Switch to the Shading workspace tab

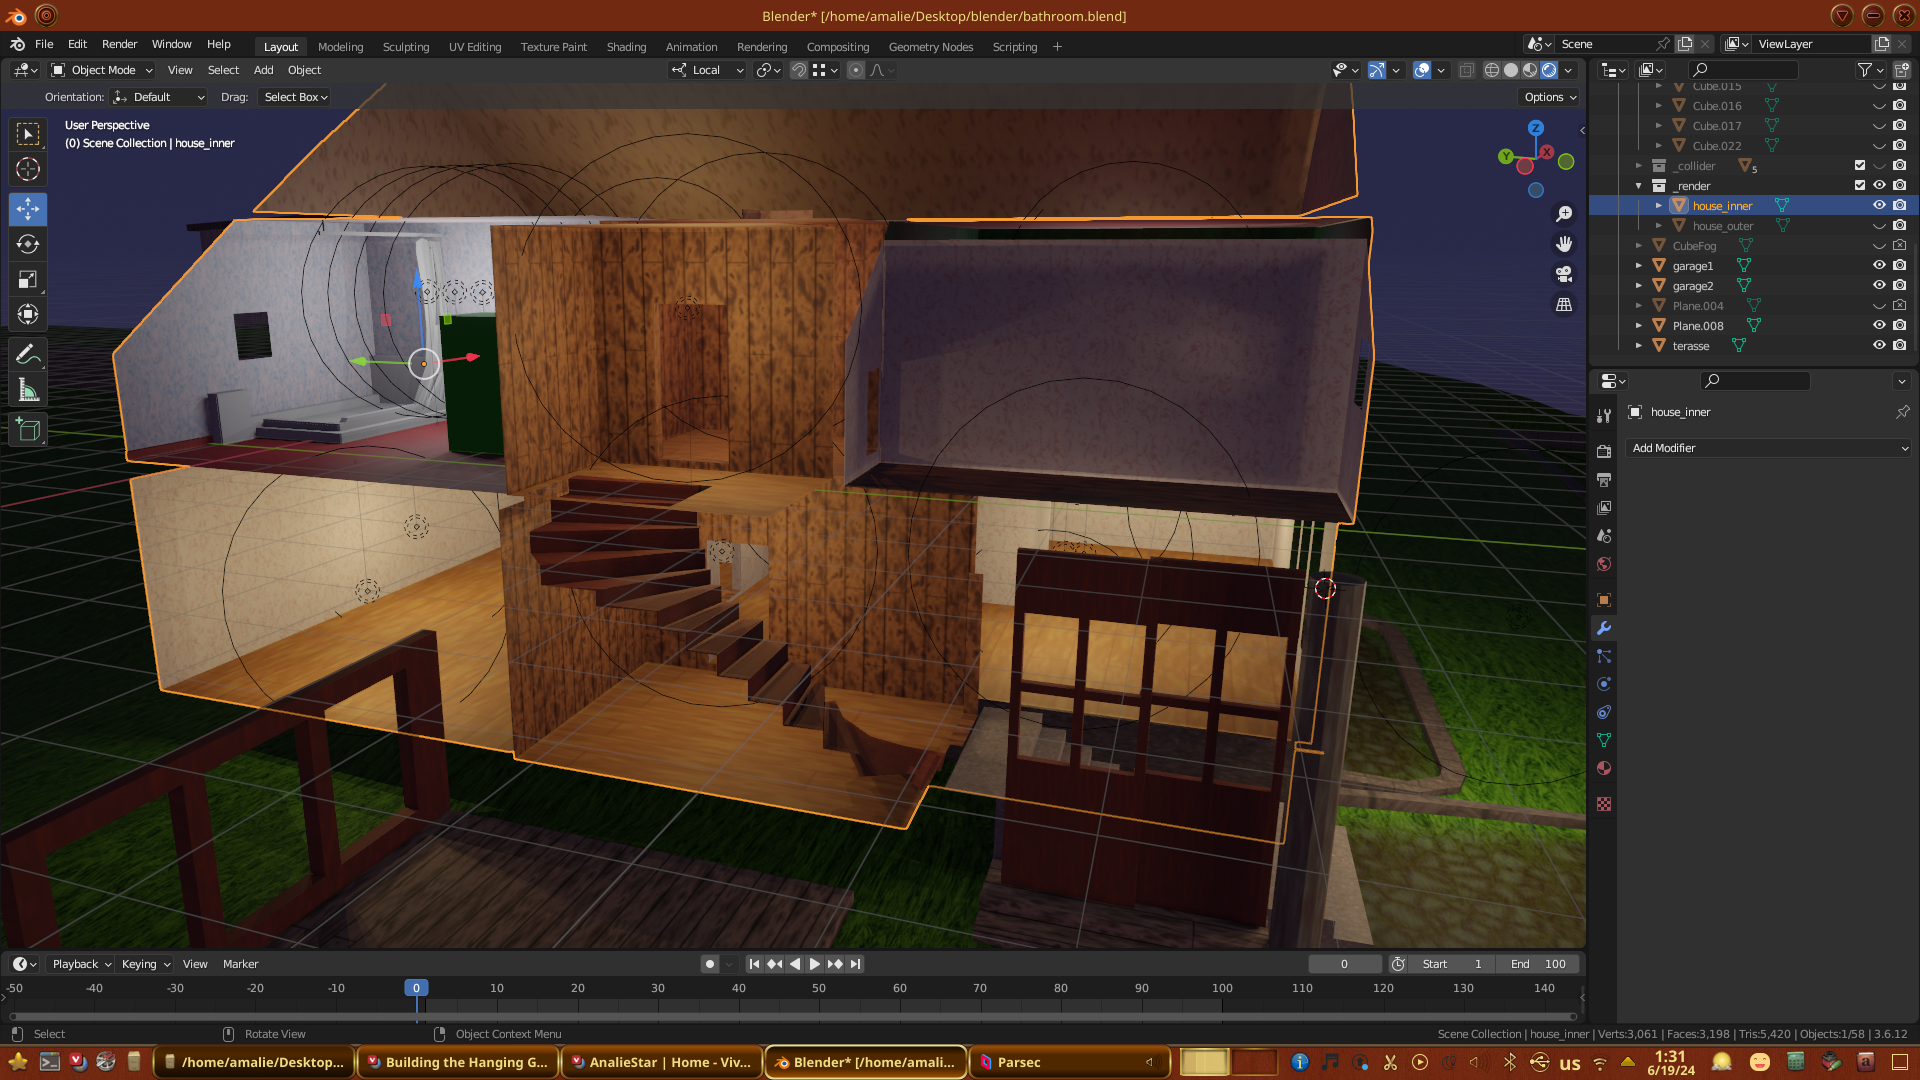coord(626,47)
